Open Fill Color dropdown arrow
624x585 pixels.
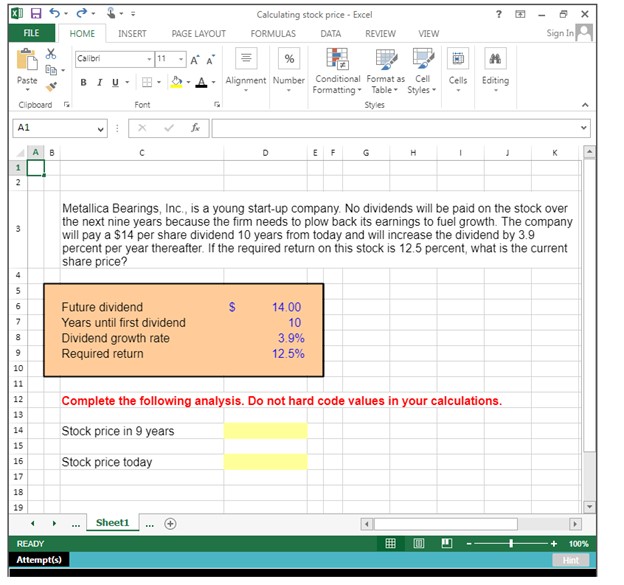[188, 82]
